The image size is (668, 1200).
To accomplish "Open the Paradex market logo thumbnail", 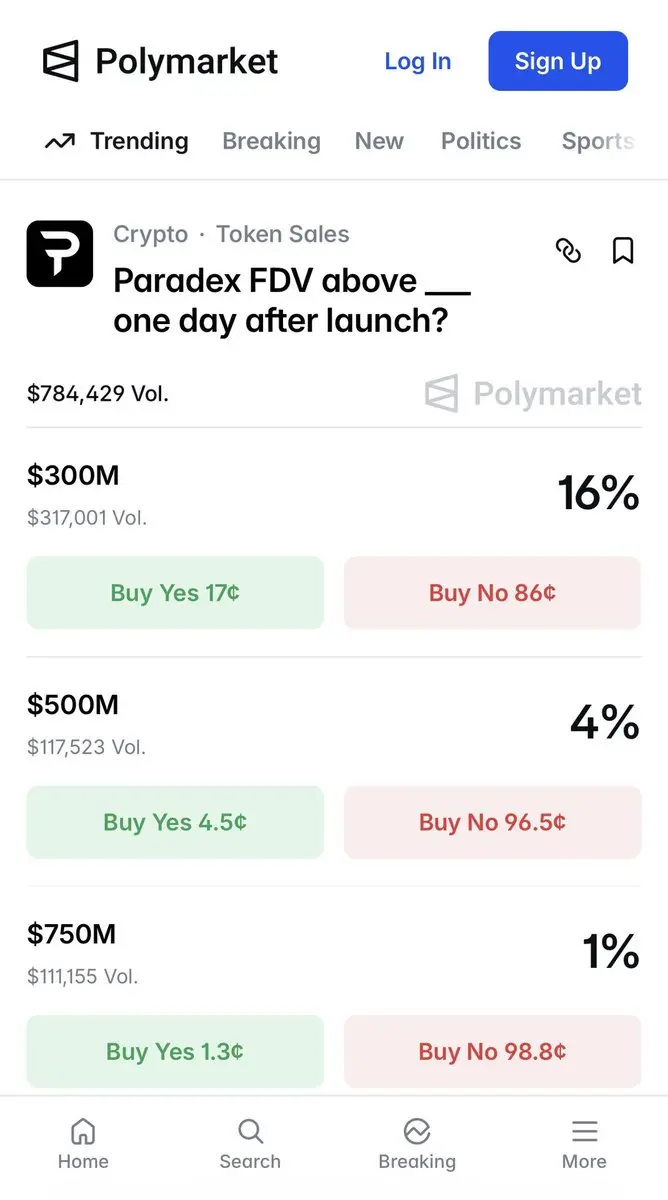I will tap(60, 254).
